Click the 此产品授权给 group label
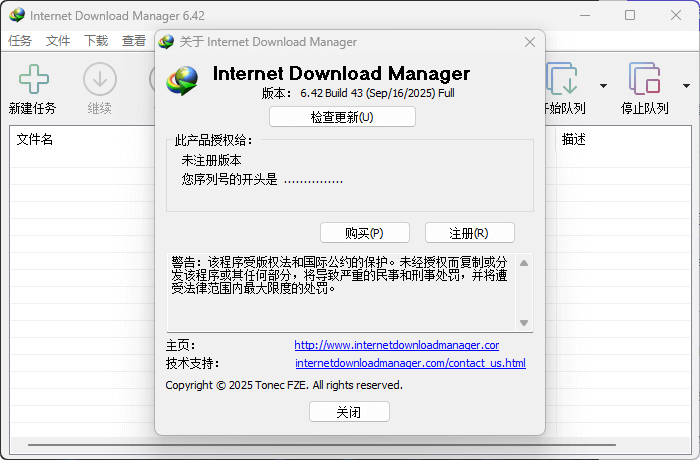The width and height of the screenshot is (700, 460). 213,140
